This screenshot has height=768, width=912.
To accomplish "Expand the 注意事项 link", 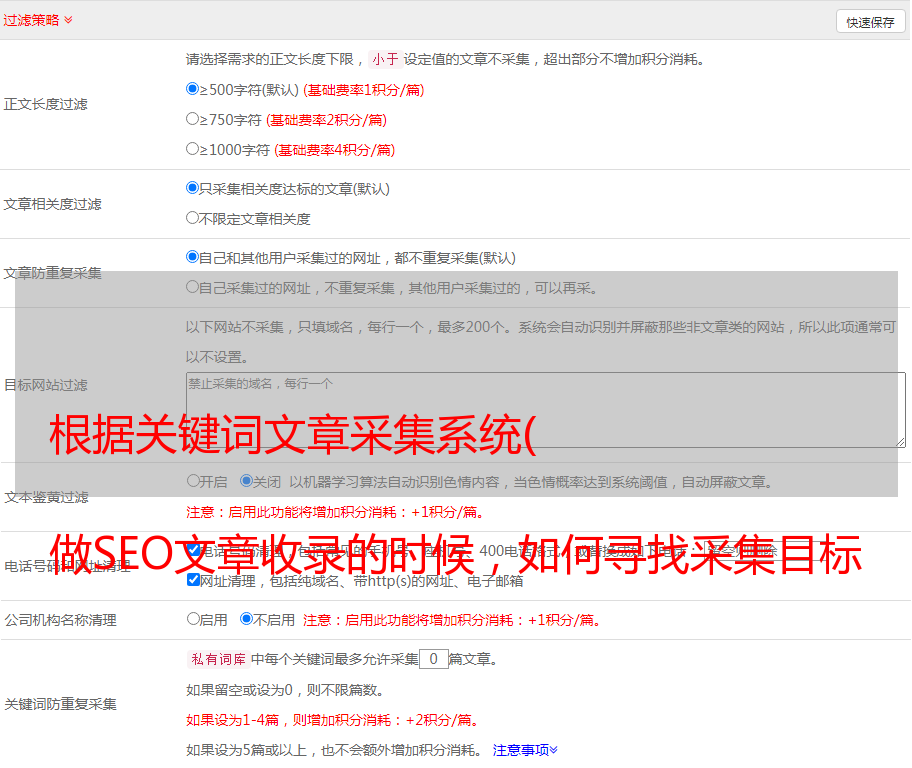I will pos(525,751).
